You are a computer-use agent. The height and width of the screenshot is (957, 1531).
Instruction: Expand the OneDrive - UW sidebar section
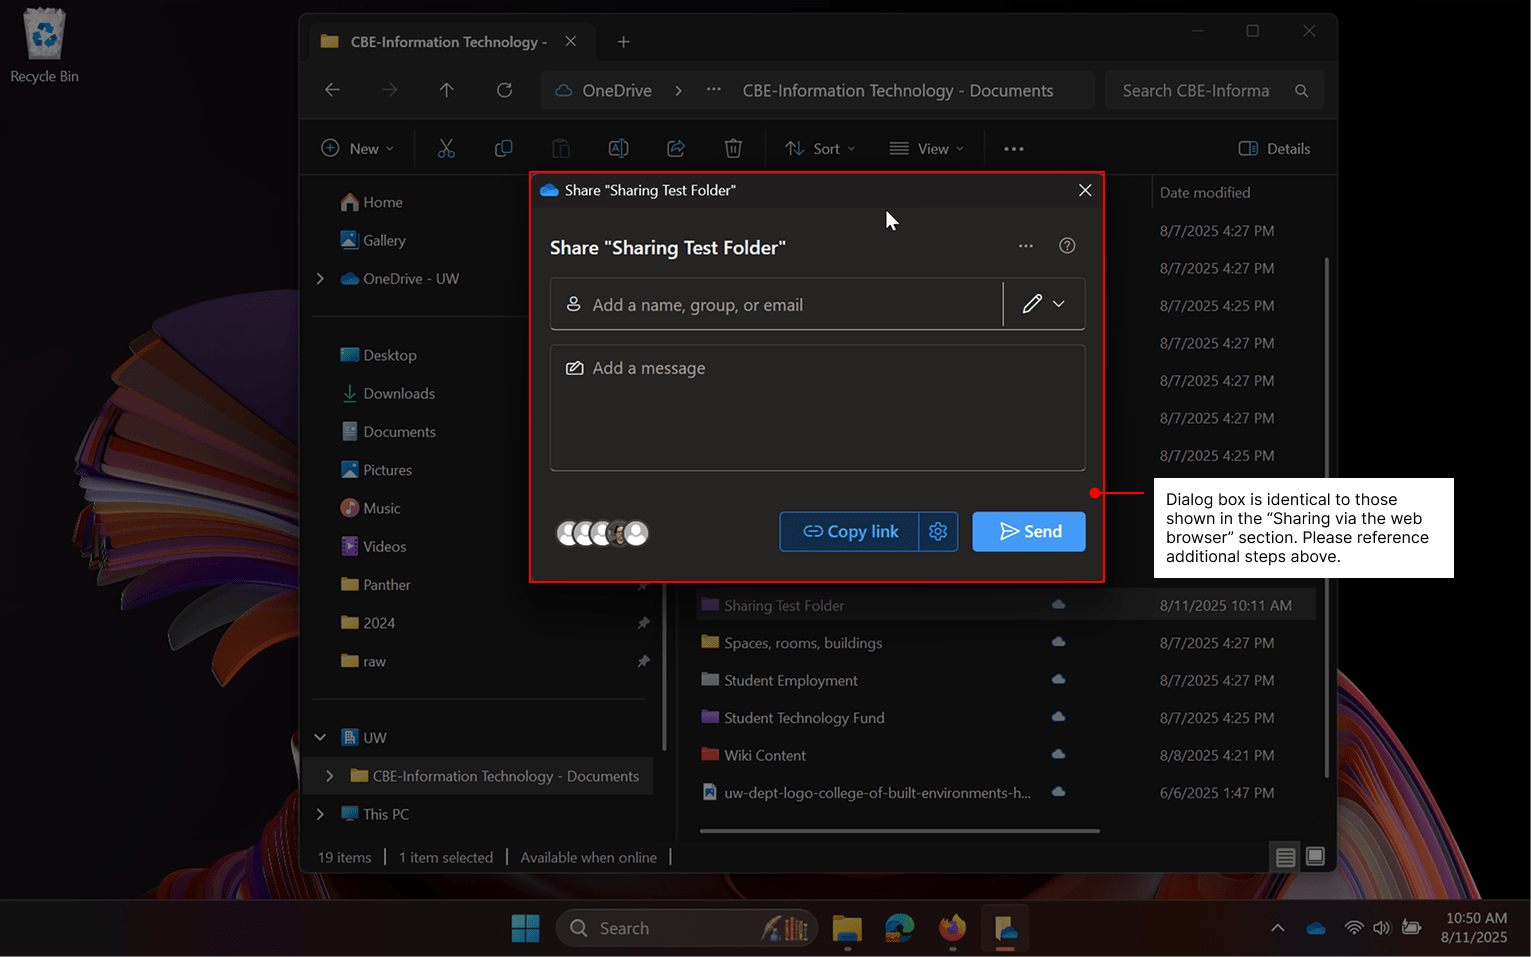[x=319, y=278]
